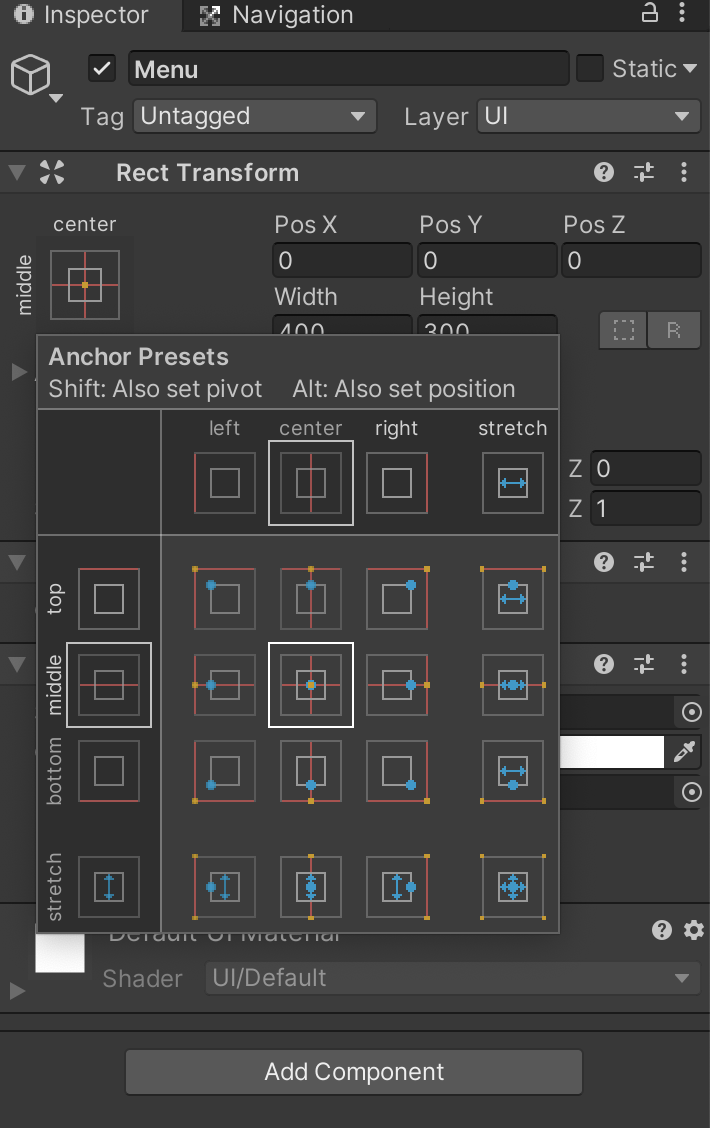Image resolution: width=710 pixels, height=1128 pixels.
Task: Toggle Raw edit mode R button
Action: point(674,330)
